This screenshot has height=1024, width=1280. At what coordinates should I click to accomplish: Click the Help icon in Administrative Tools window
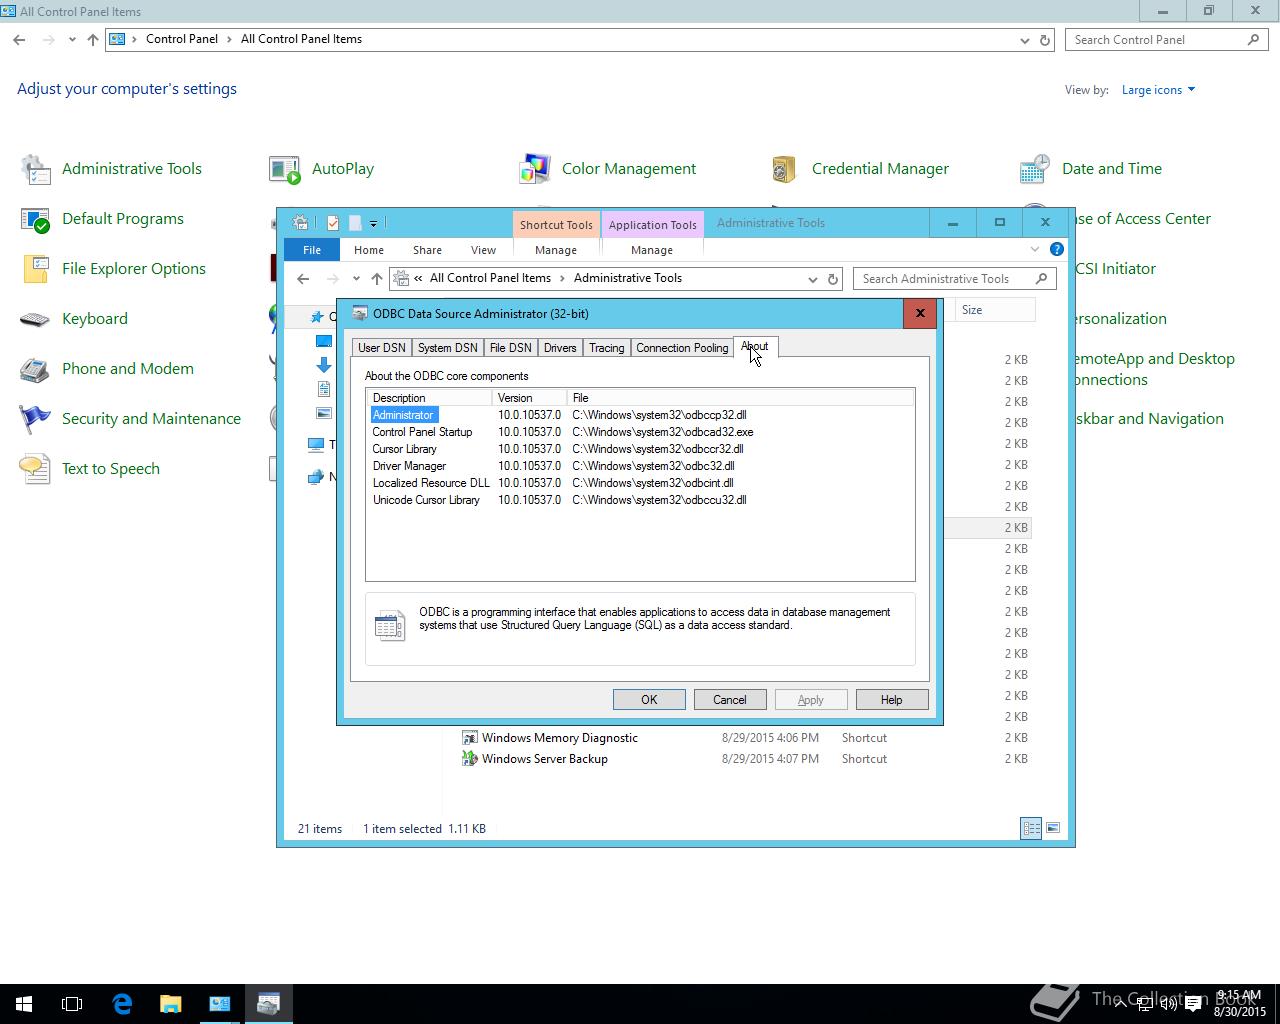1057,249
